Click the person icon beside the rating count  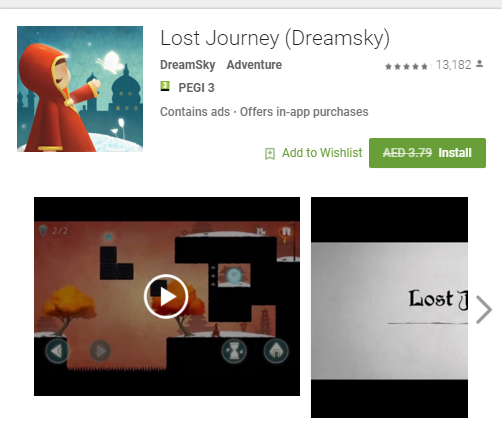tap(479, 63)
